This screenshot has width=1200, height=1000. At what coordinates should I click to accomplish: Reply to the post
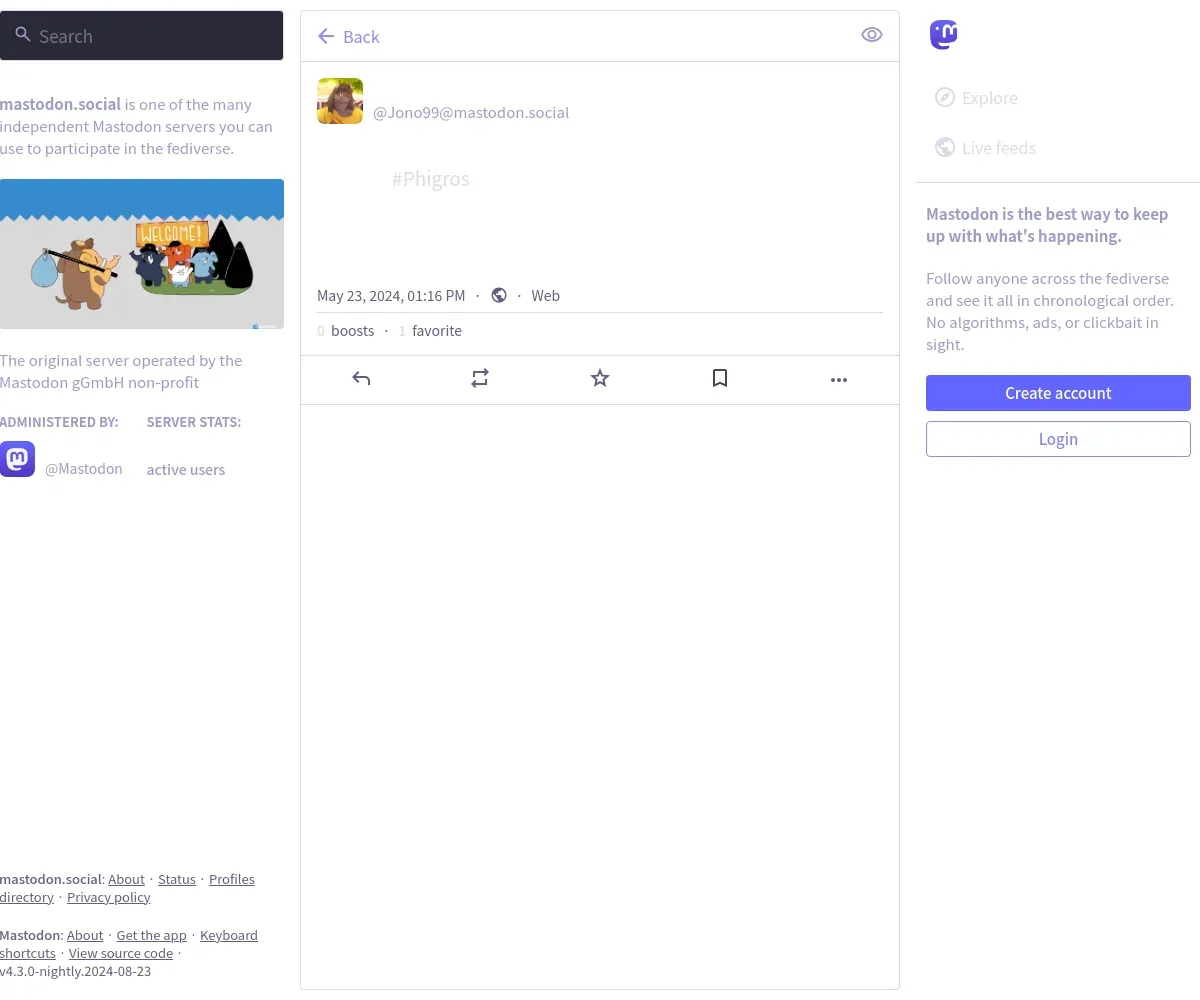click(361, 379)
